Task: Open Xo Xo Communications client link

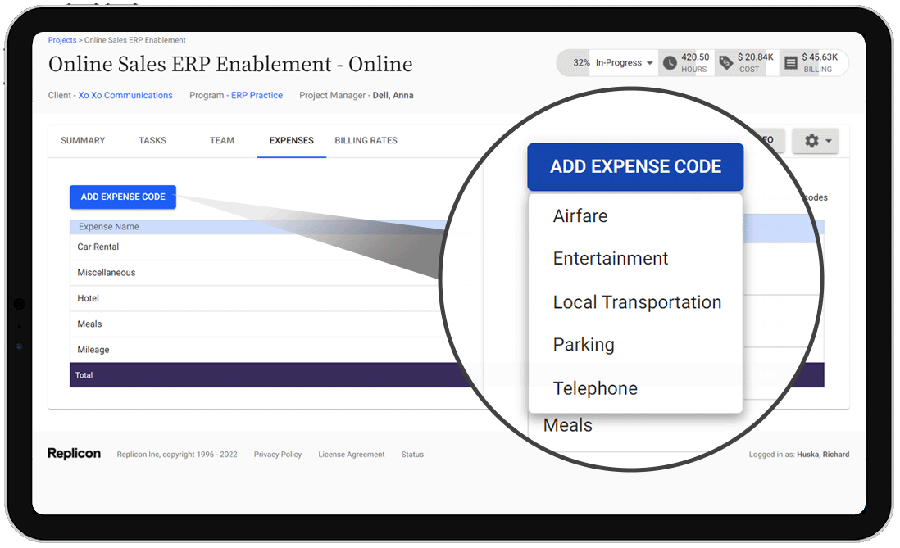Action: [125, 95]
